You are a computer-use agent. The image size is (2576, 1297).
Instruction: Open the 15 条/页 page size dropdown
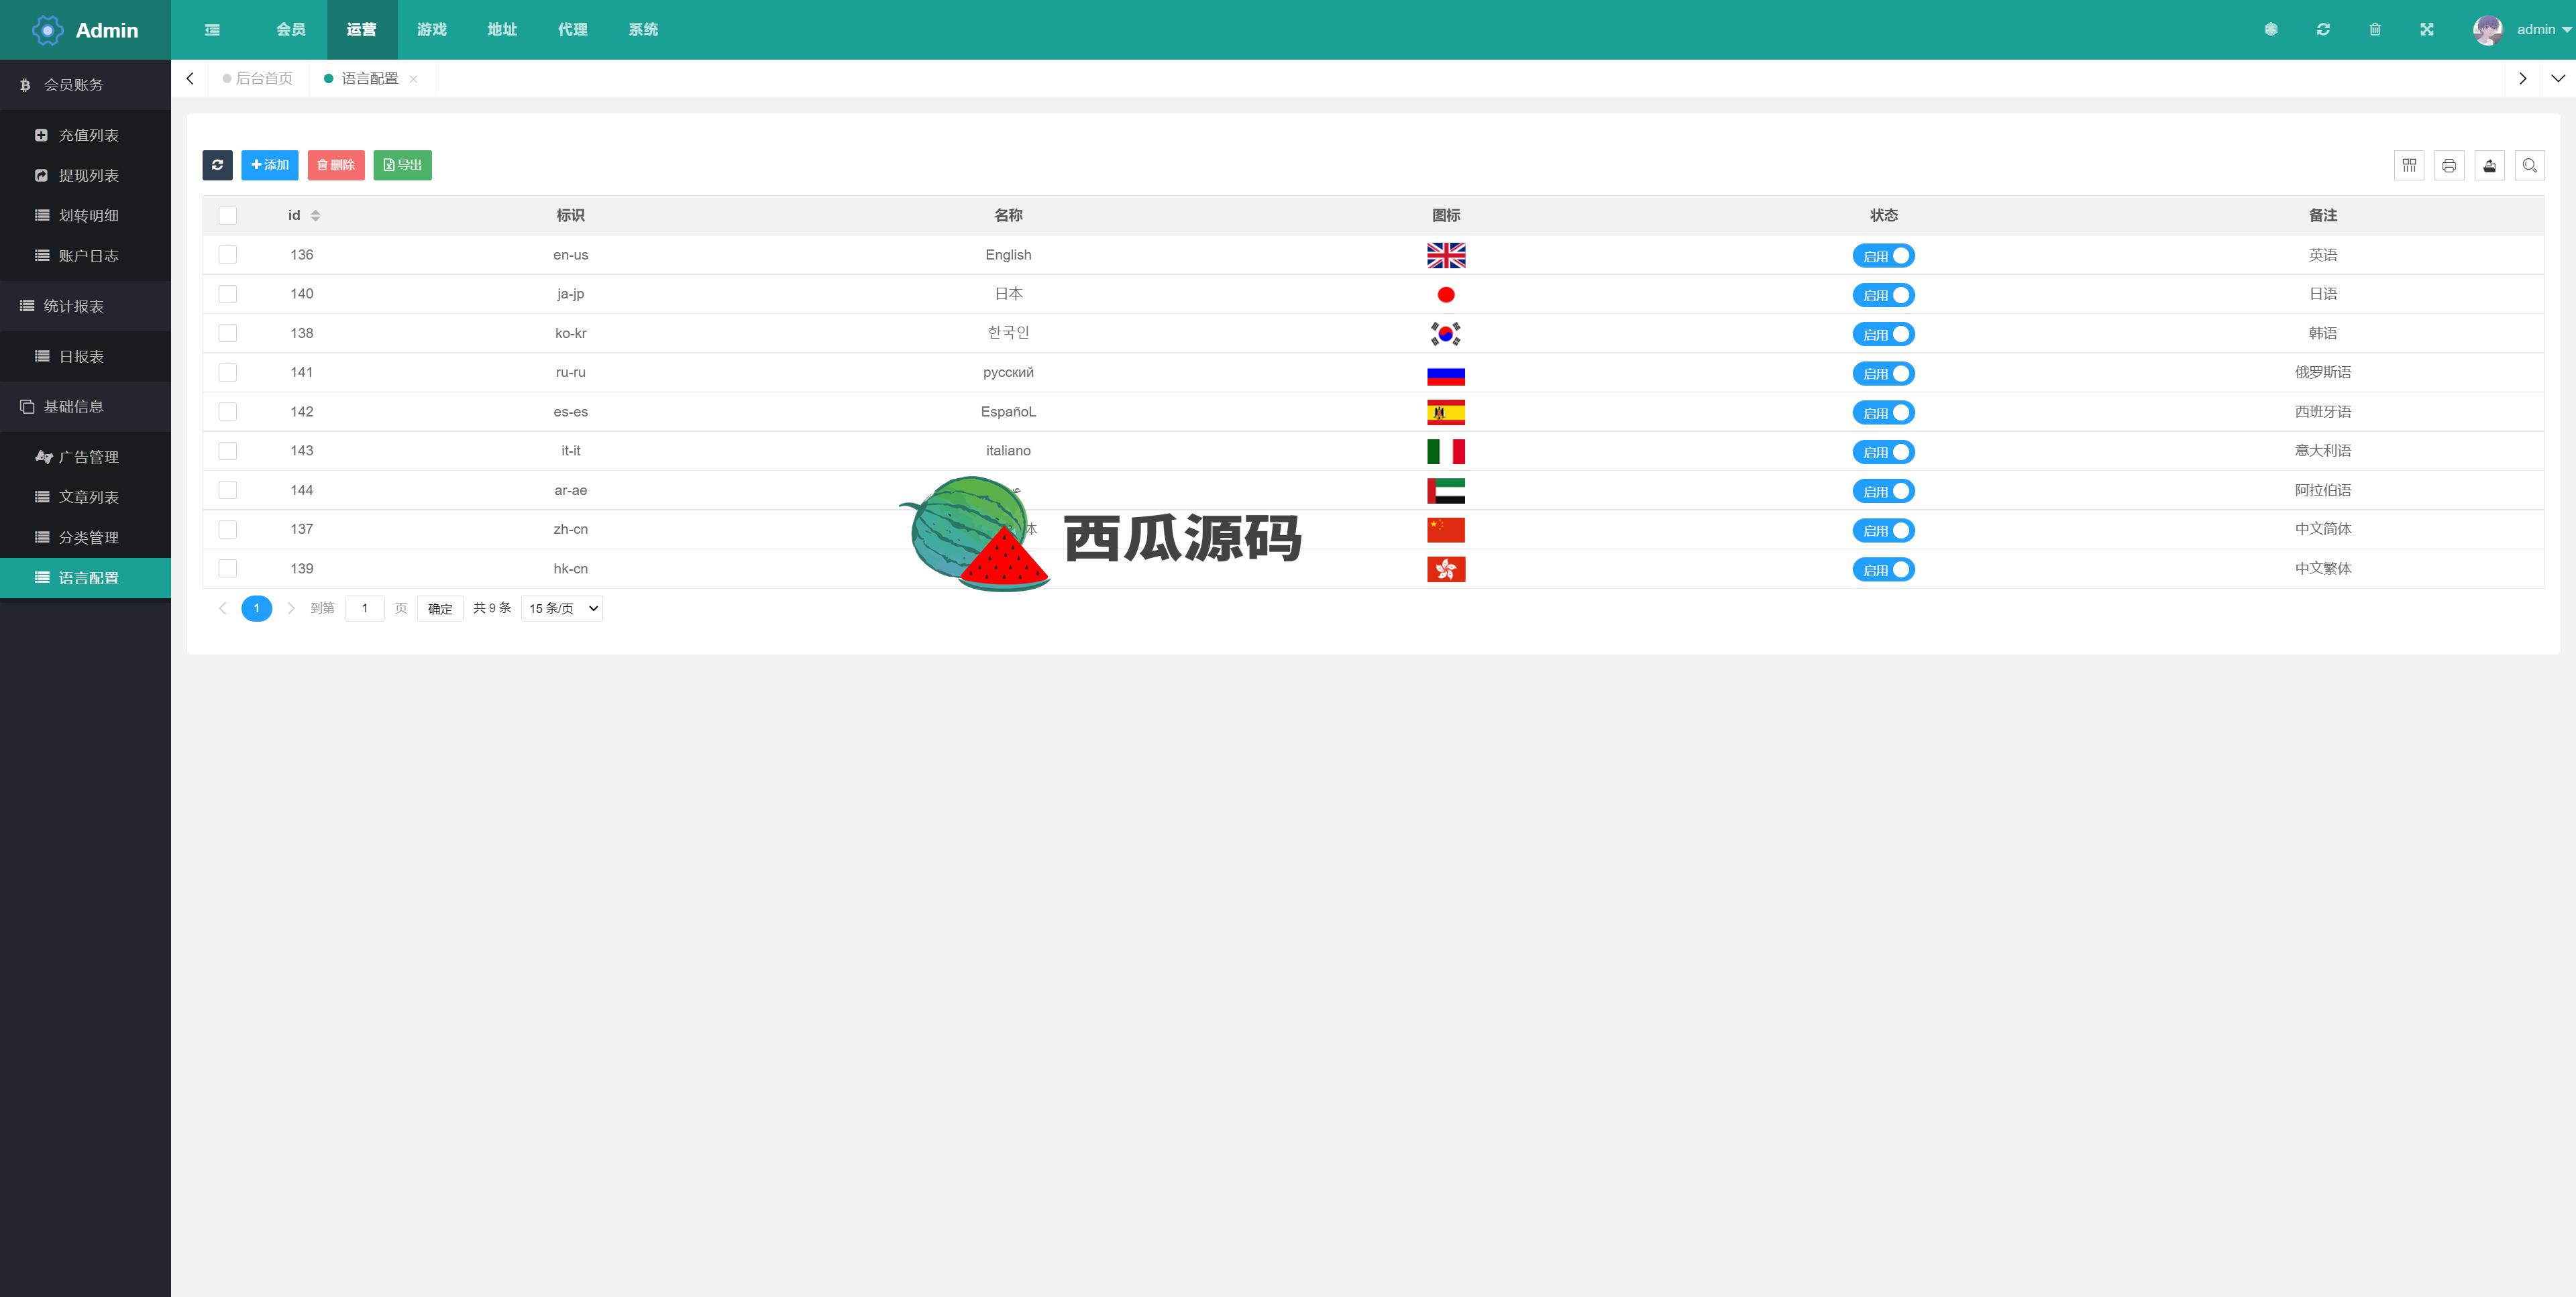pyautogui.click(x=562, y=608)
